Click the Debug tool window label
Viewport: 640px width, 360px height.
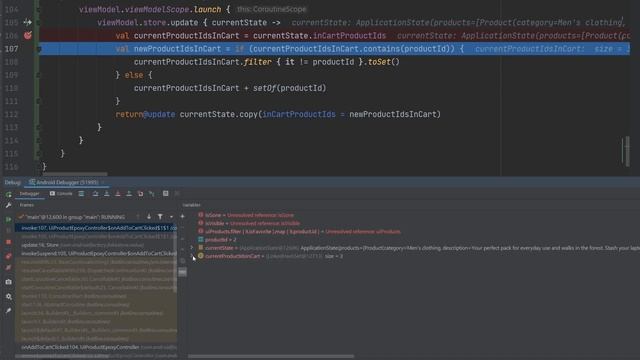[x=12, y=182]
